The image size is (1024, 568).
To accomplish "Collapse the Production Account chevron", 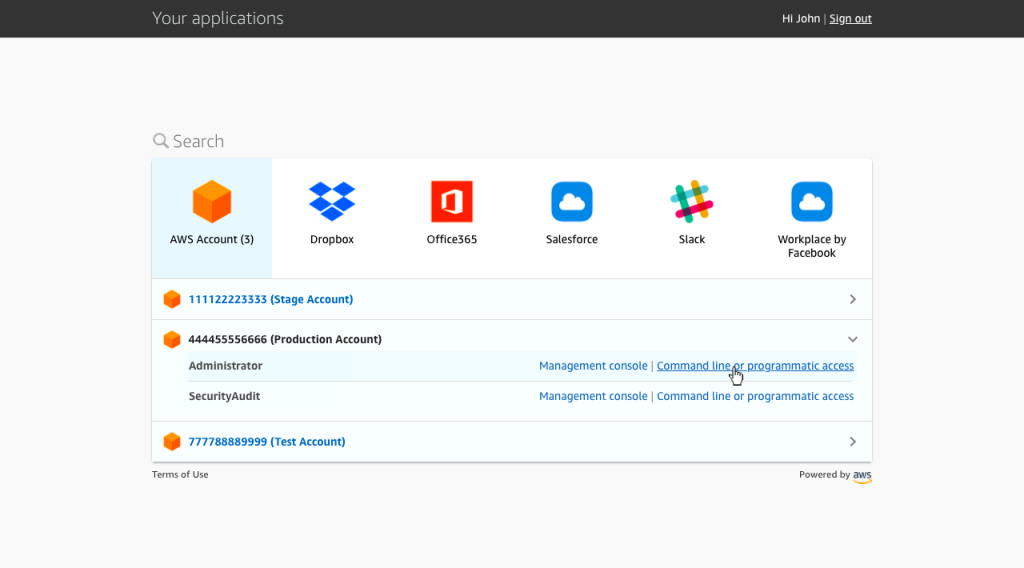I will click(x=852, y=339).
